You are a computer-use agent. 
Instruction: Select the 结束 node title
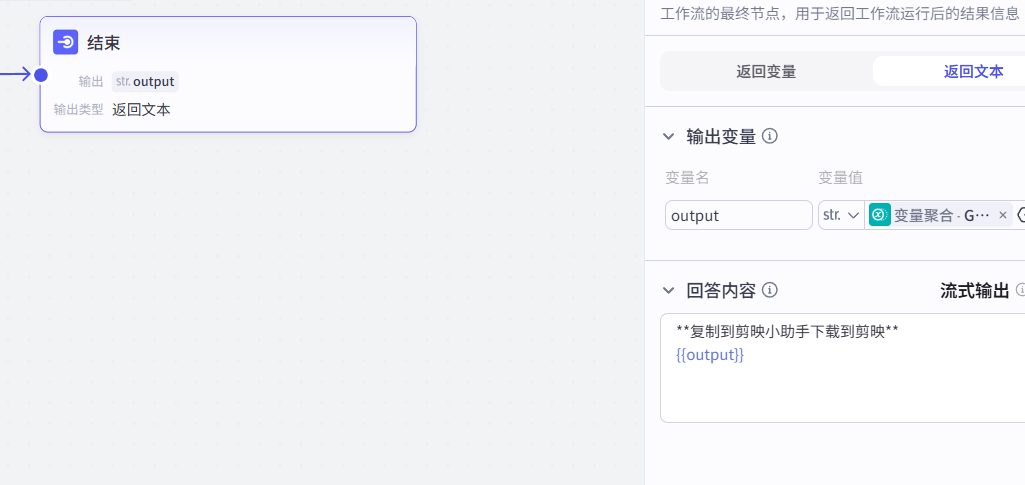pos(104,43)
